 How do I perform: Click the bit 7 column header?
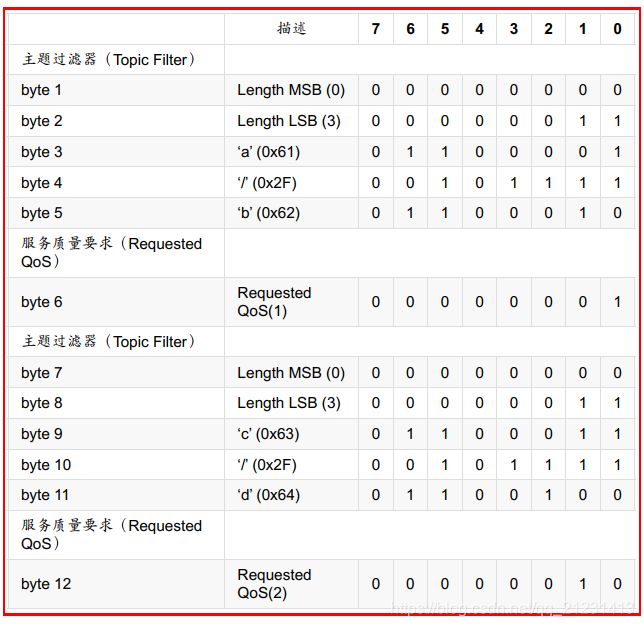point(375,29)
